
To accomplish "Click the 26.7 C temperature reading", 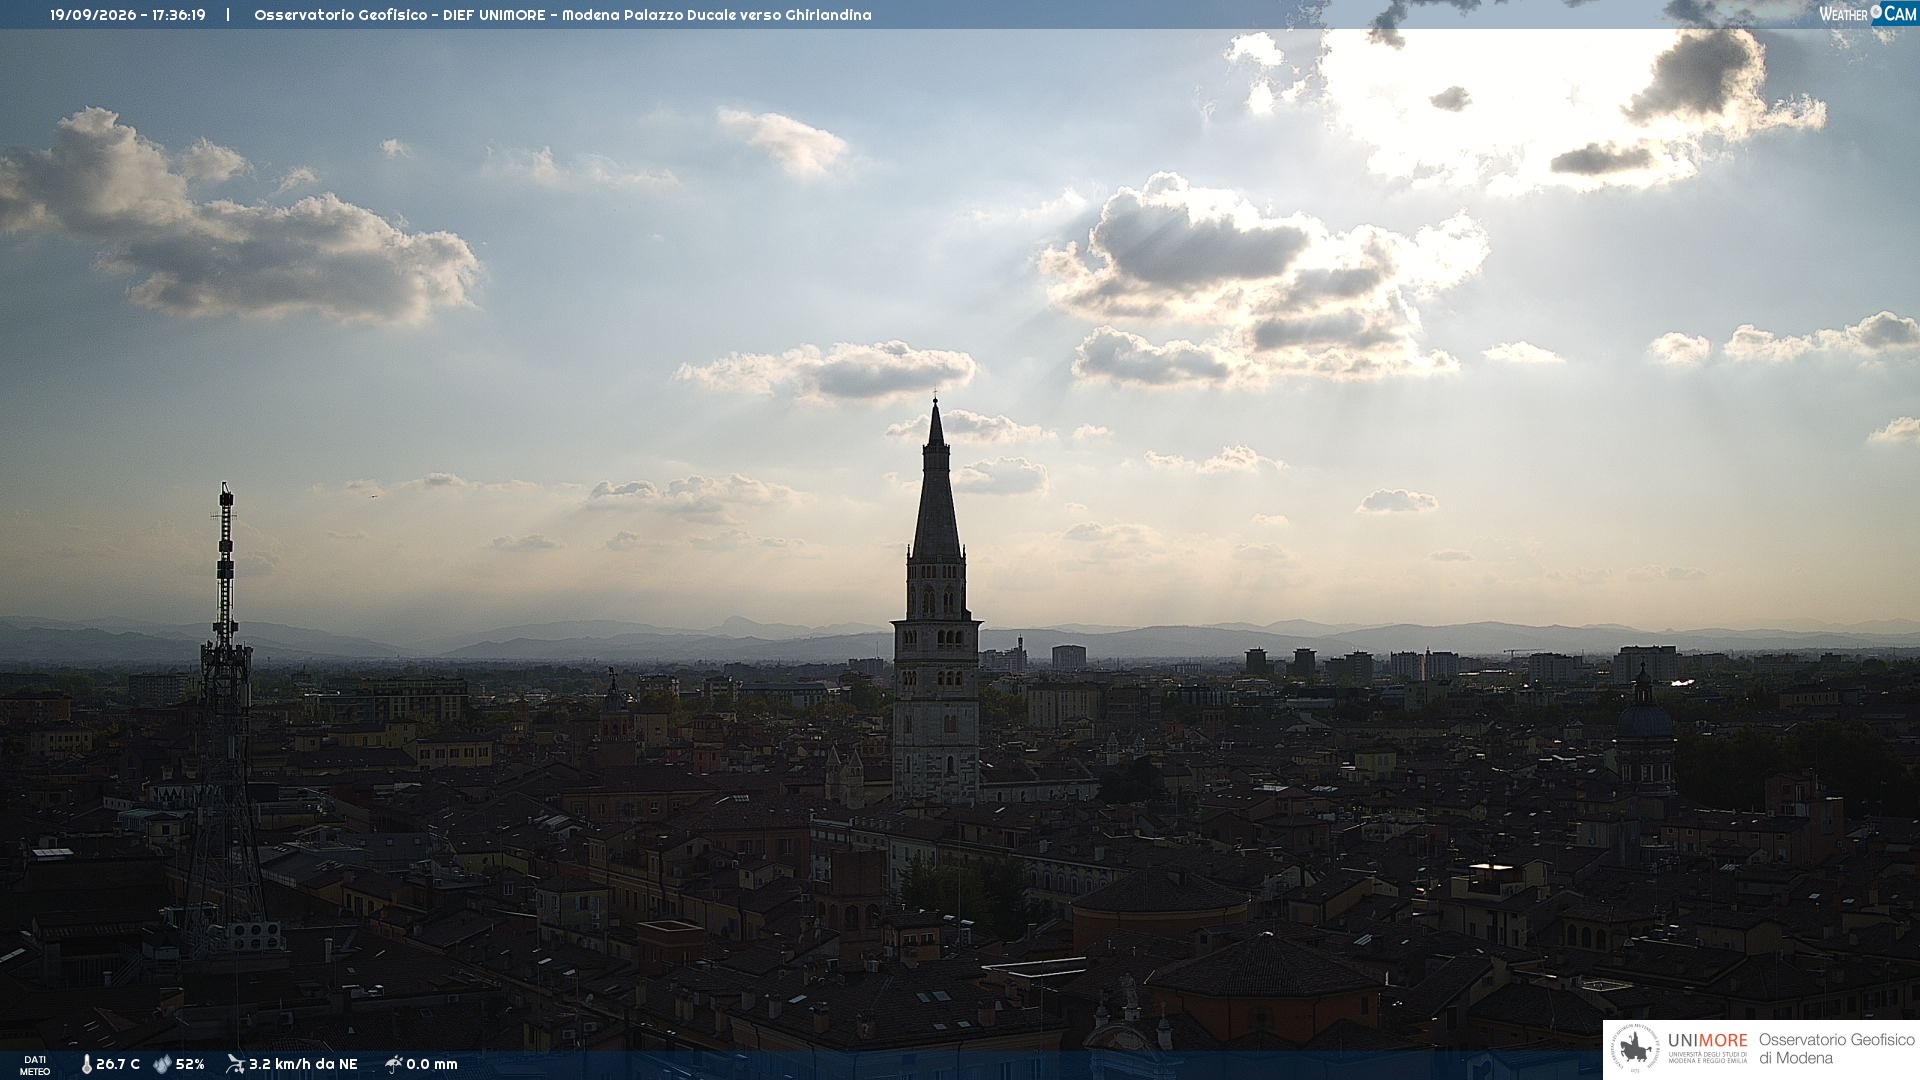I will [118, 1065].
